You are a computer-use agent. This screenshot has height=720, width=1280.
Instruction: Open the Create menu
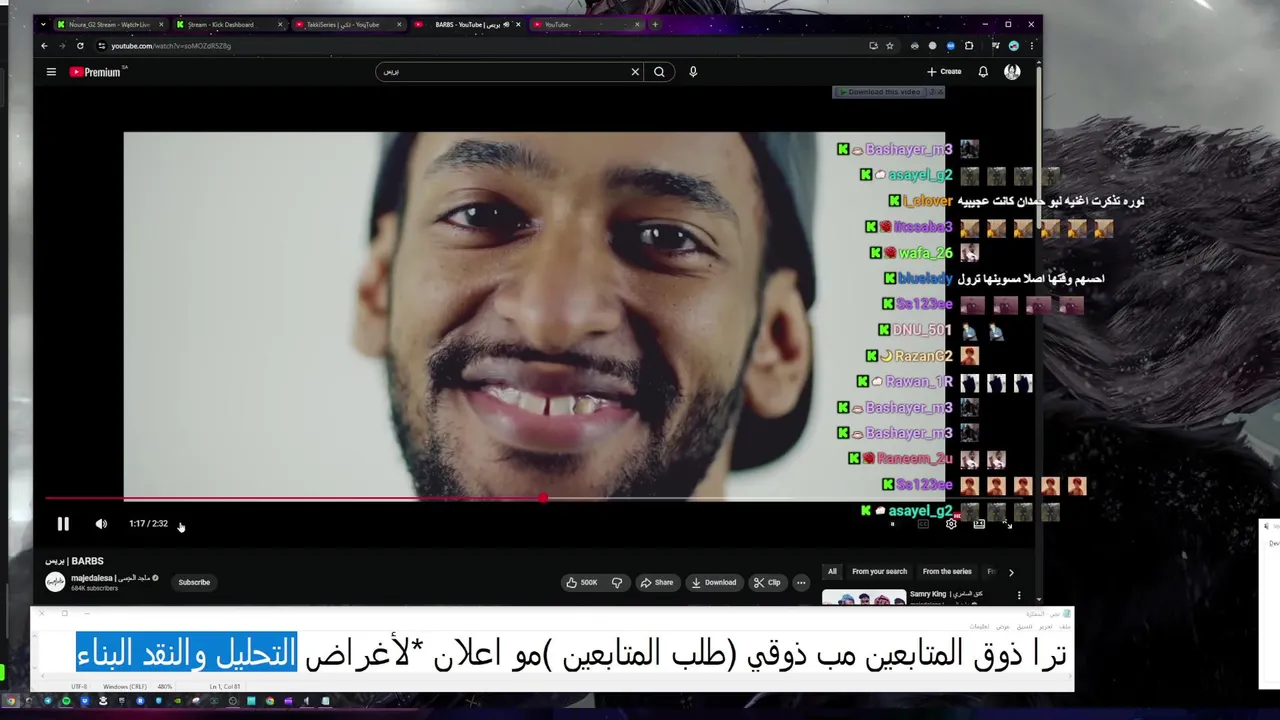click(944, 72)
